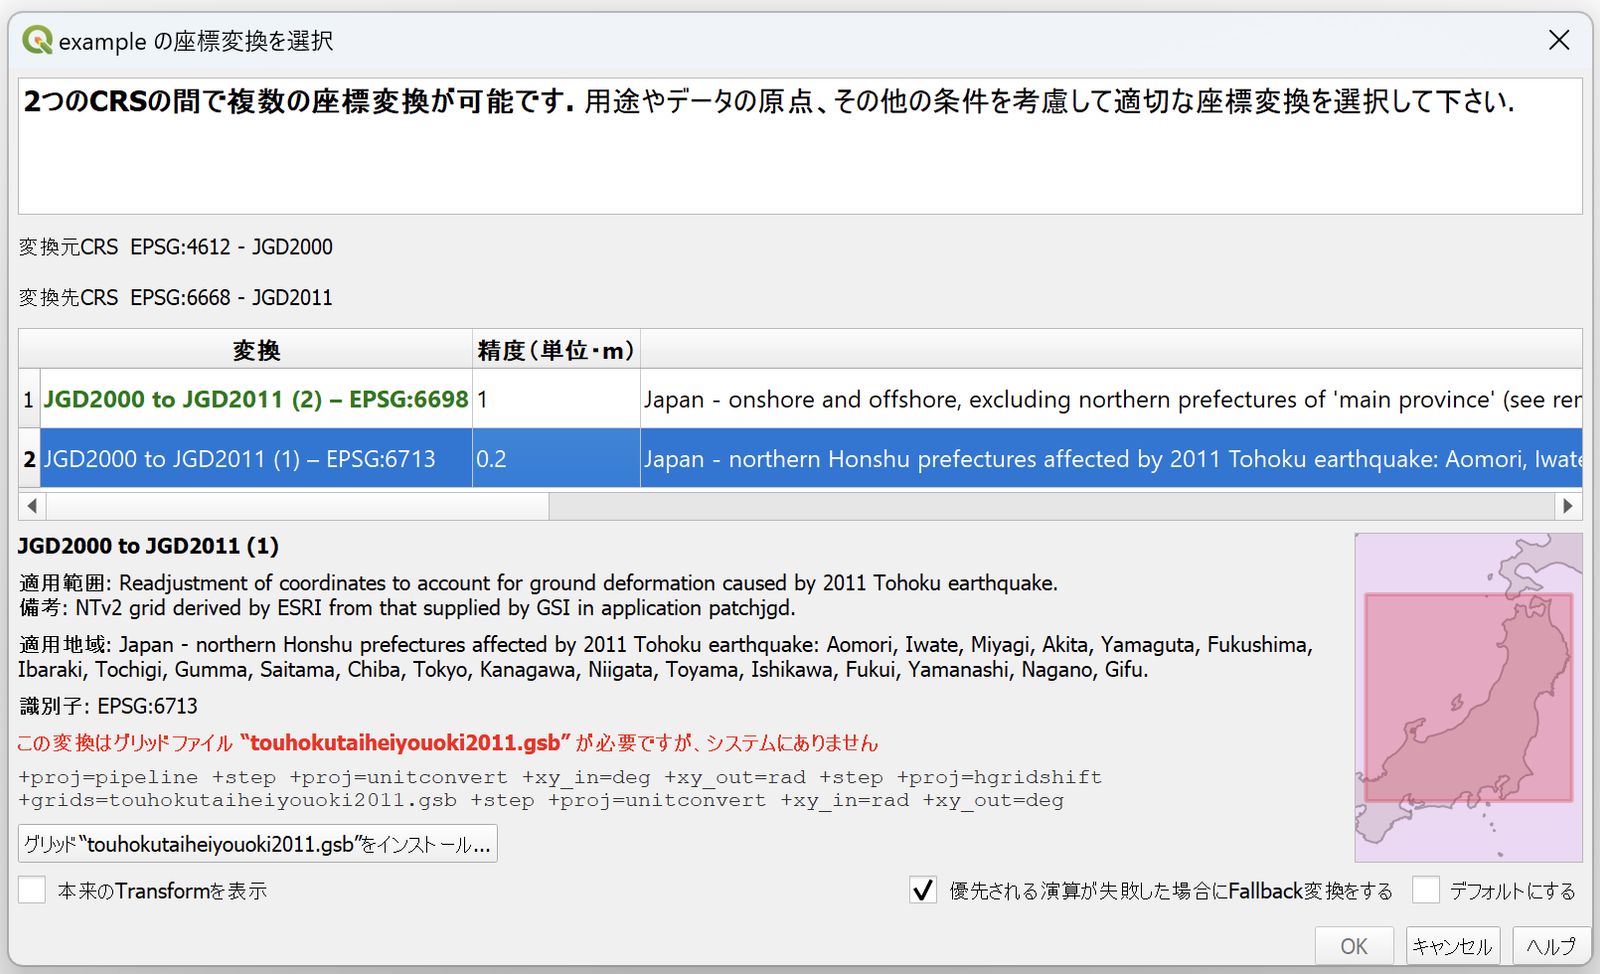Click area description of the EPSG:6698 row
This screenshot has height=974, width=1600.
click(1111, 399)
